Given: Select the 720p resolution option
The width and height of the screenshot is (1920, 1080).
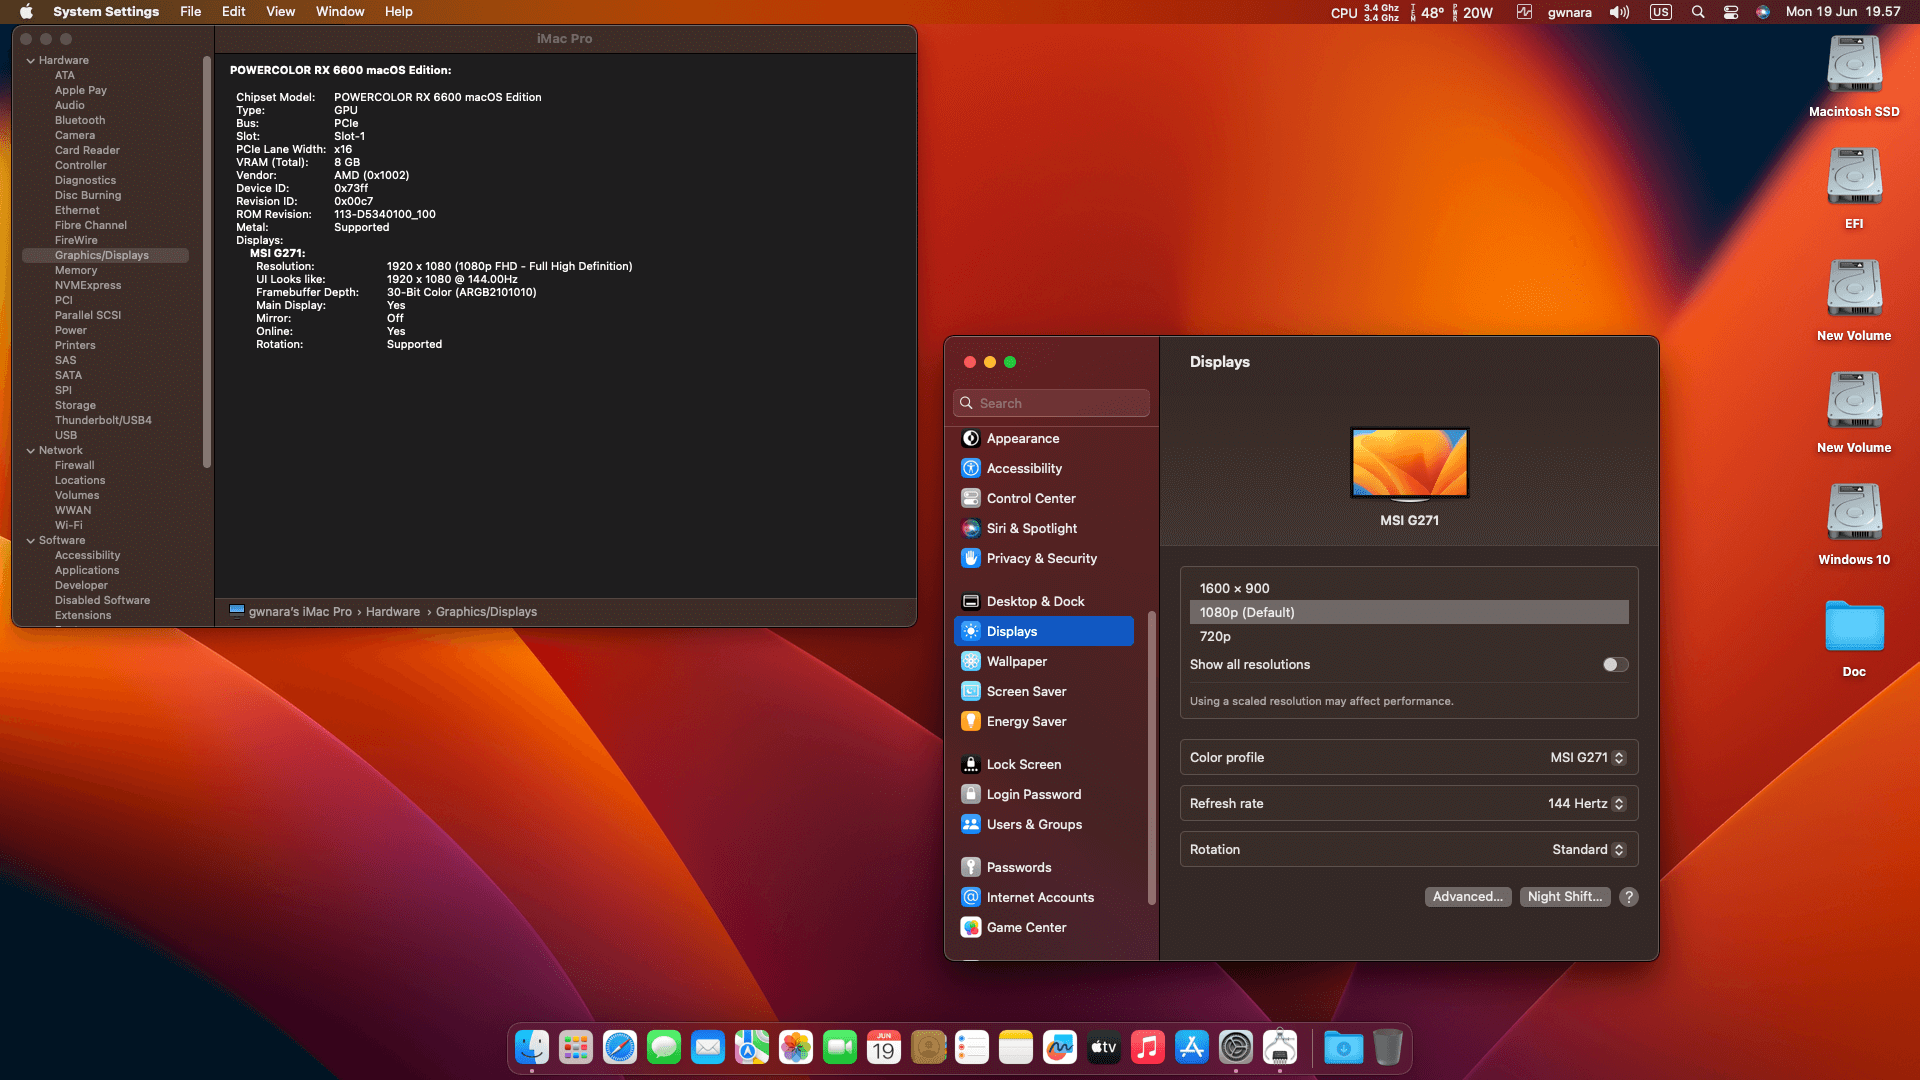Looking at the screenshot, I should (x=1215, y=636).
